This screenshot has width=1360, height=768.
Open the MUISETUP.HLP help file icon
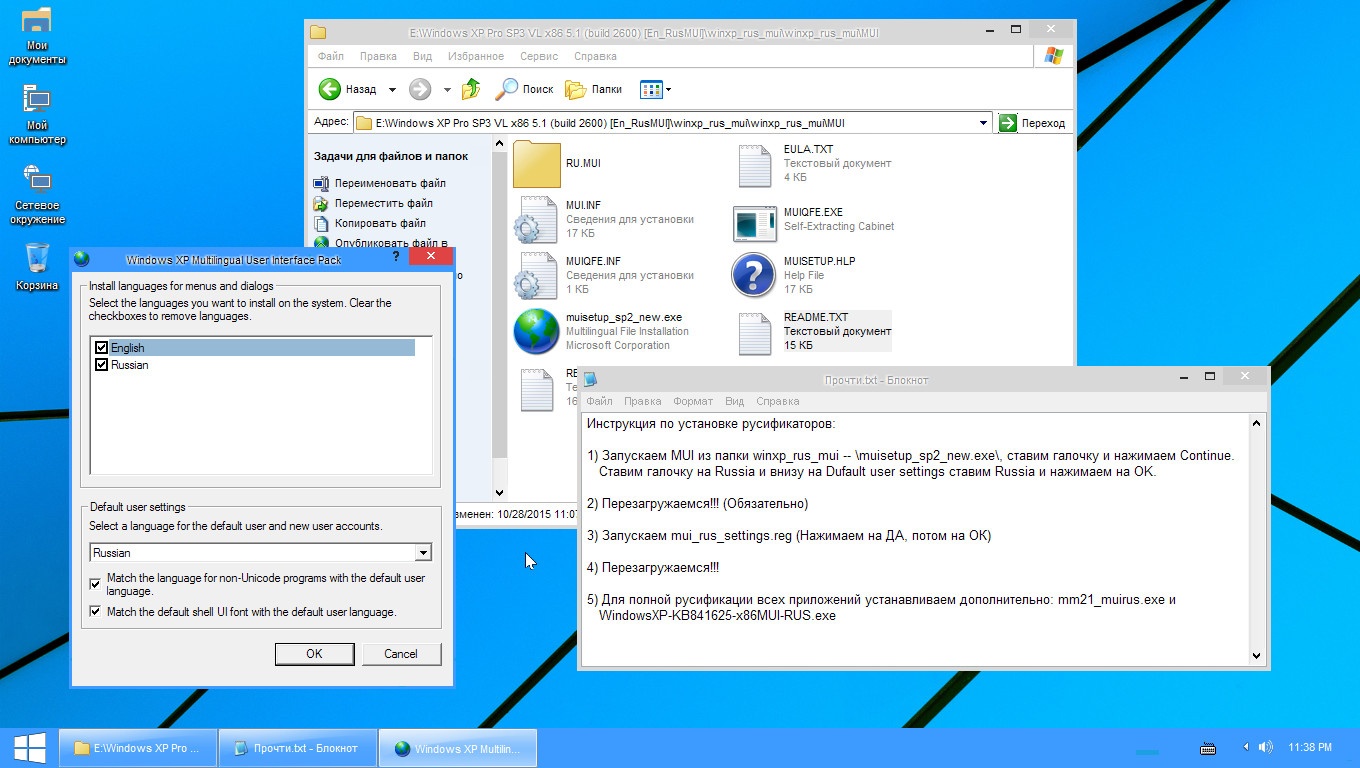point(753,274)
